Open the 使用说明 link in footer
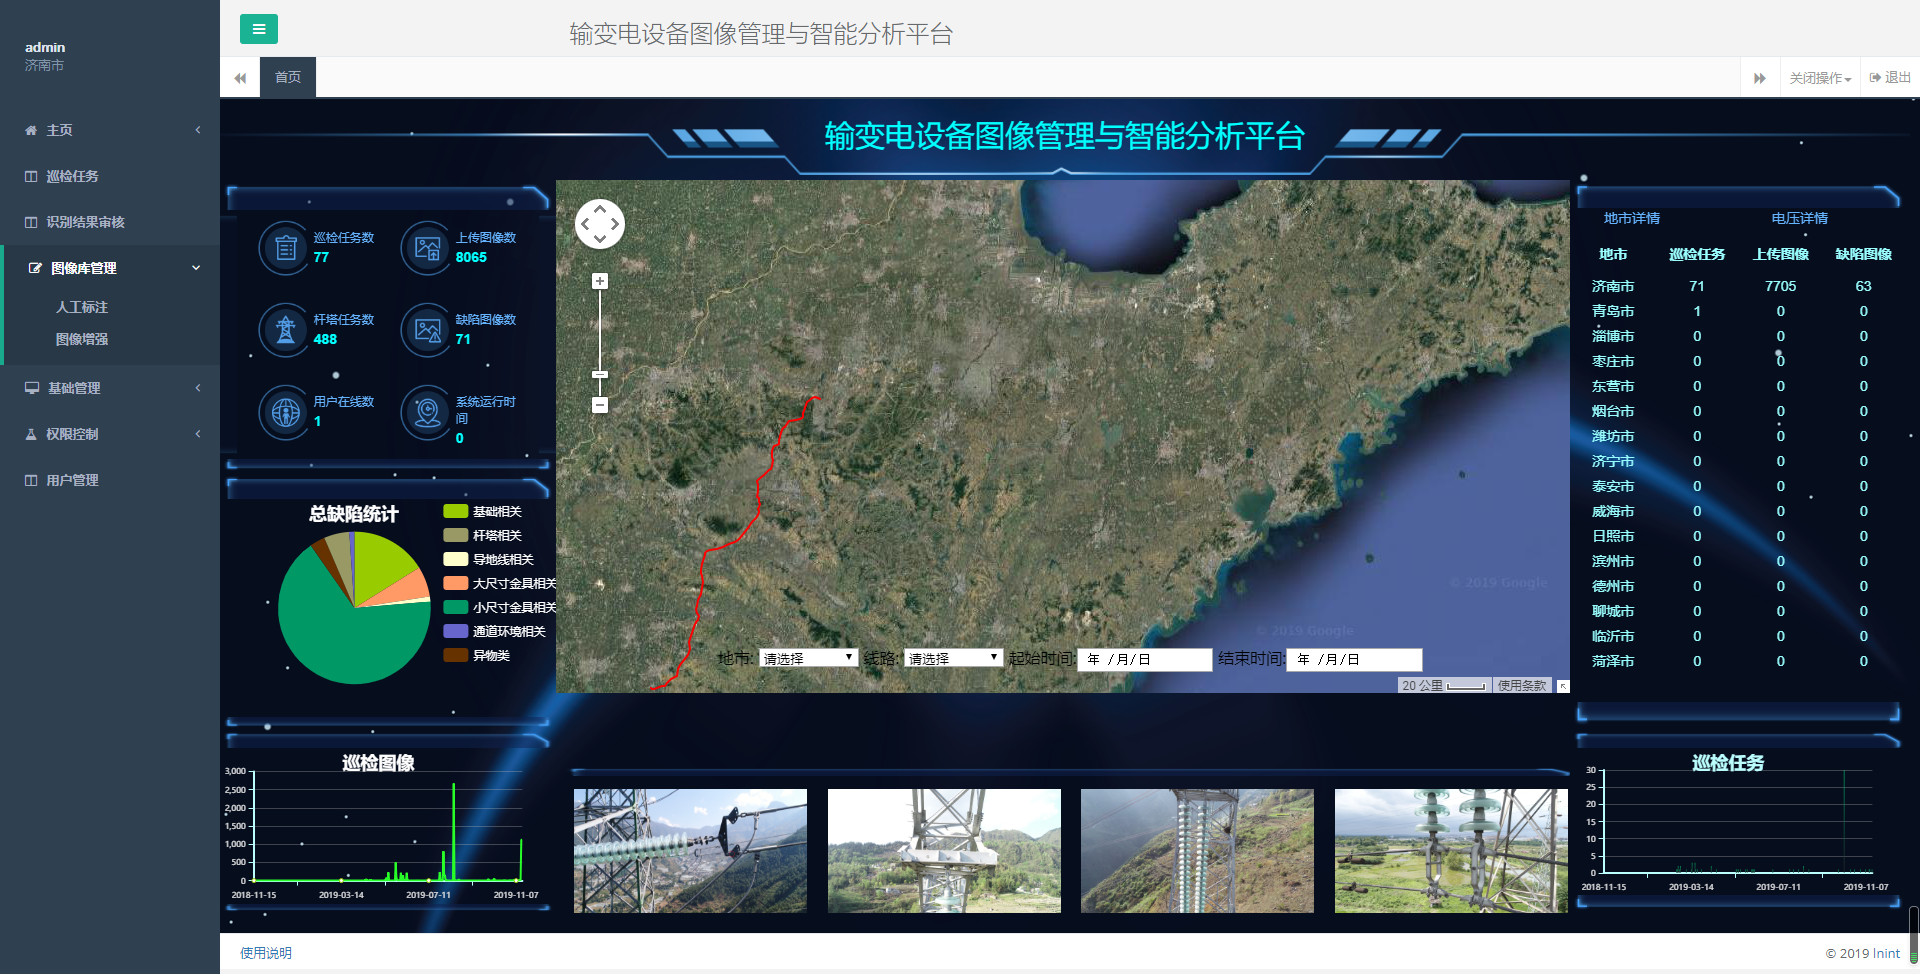 (266, 953)
